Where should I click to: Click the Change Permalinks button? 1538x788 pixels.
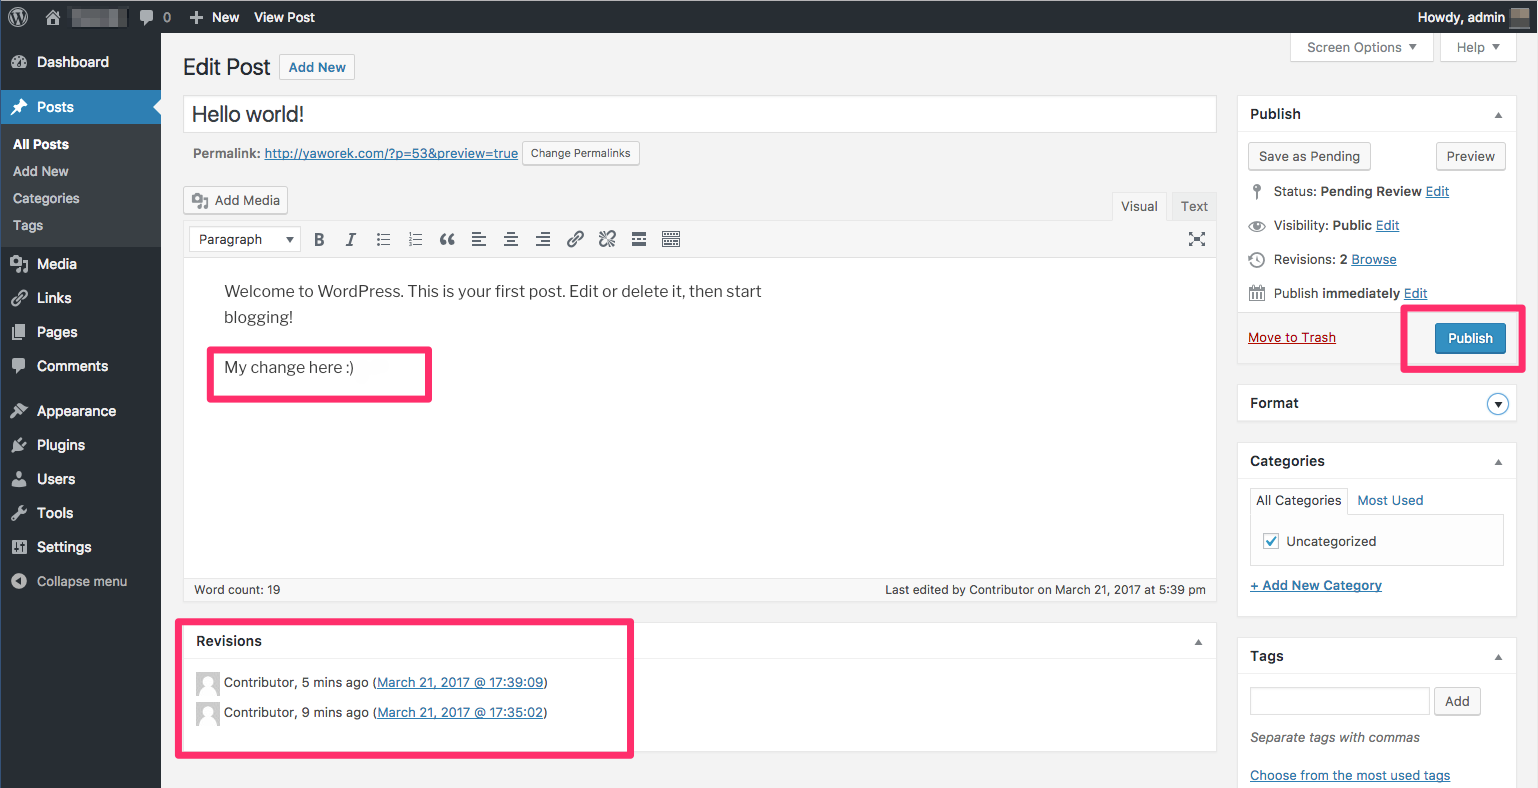pyautogui.click(x=580, y=153)
